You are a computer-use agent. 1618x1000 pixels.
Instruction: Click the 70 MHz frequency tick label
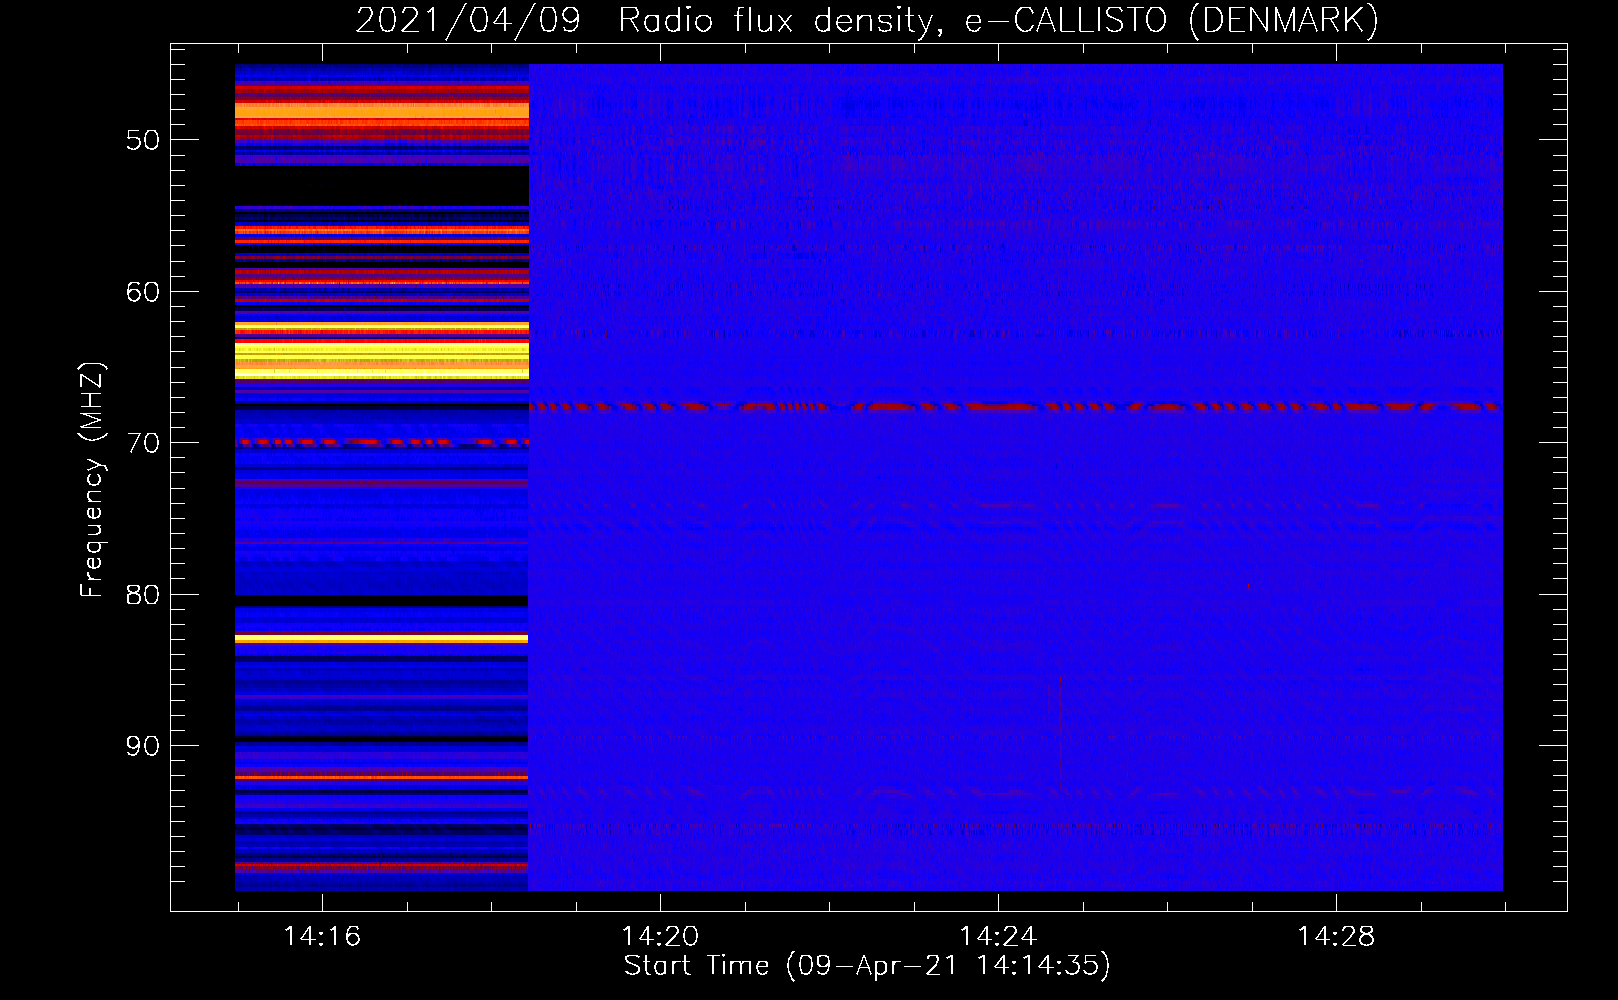click(x=143, y=443)
